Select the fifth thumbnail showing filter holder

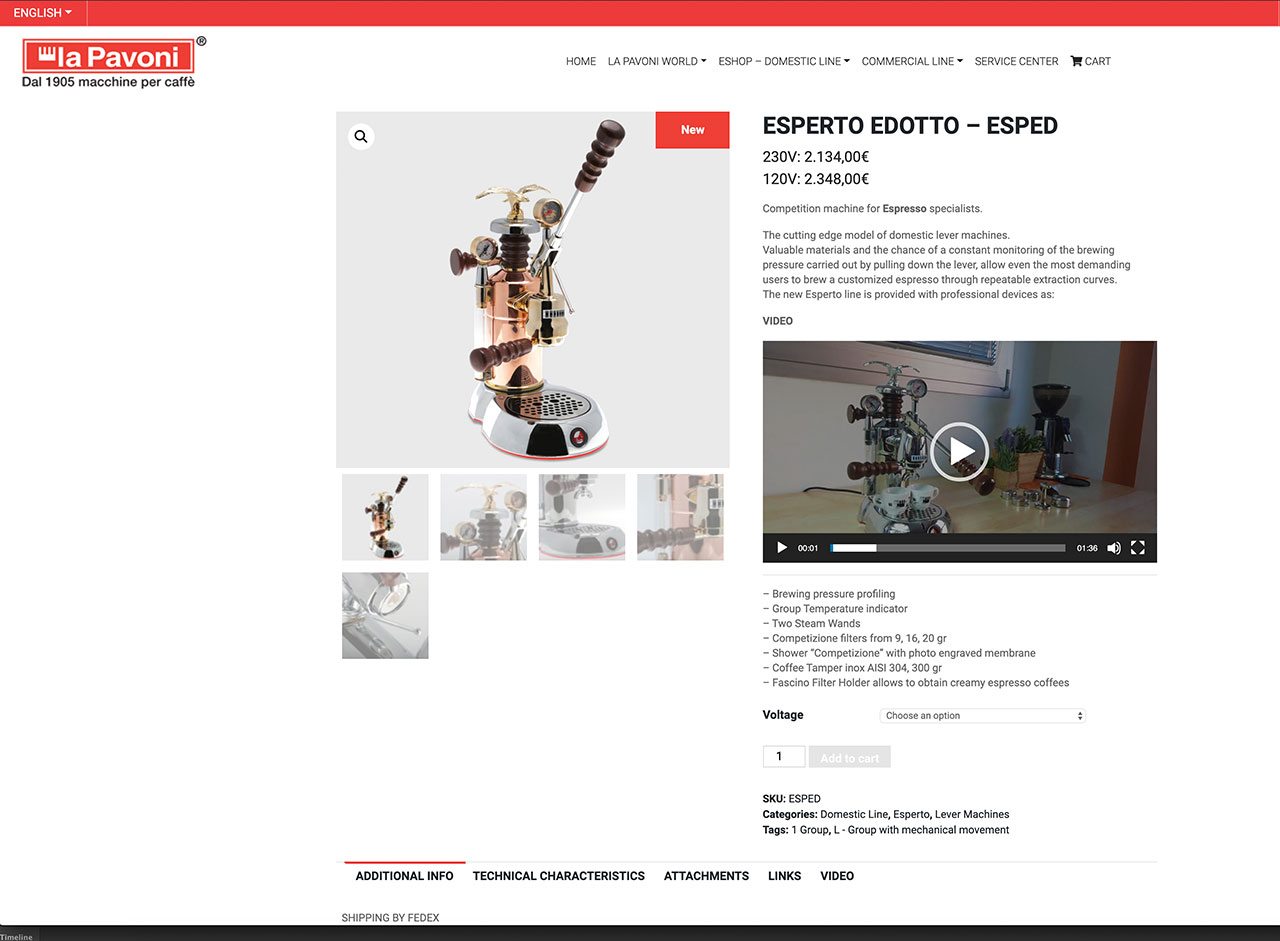385,615
